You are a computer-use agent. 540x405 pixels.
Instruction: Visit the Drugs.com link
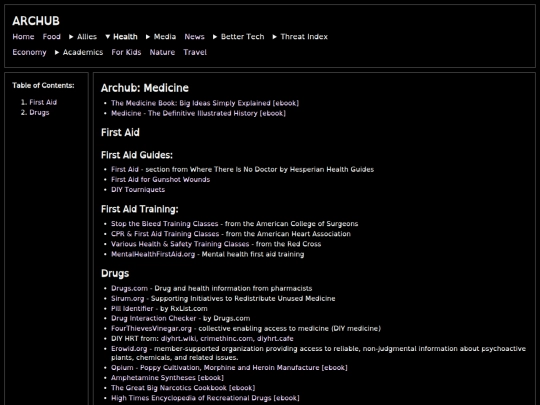tap(129, 288)
